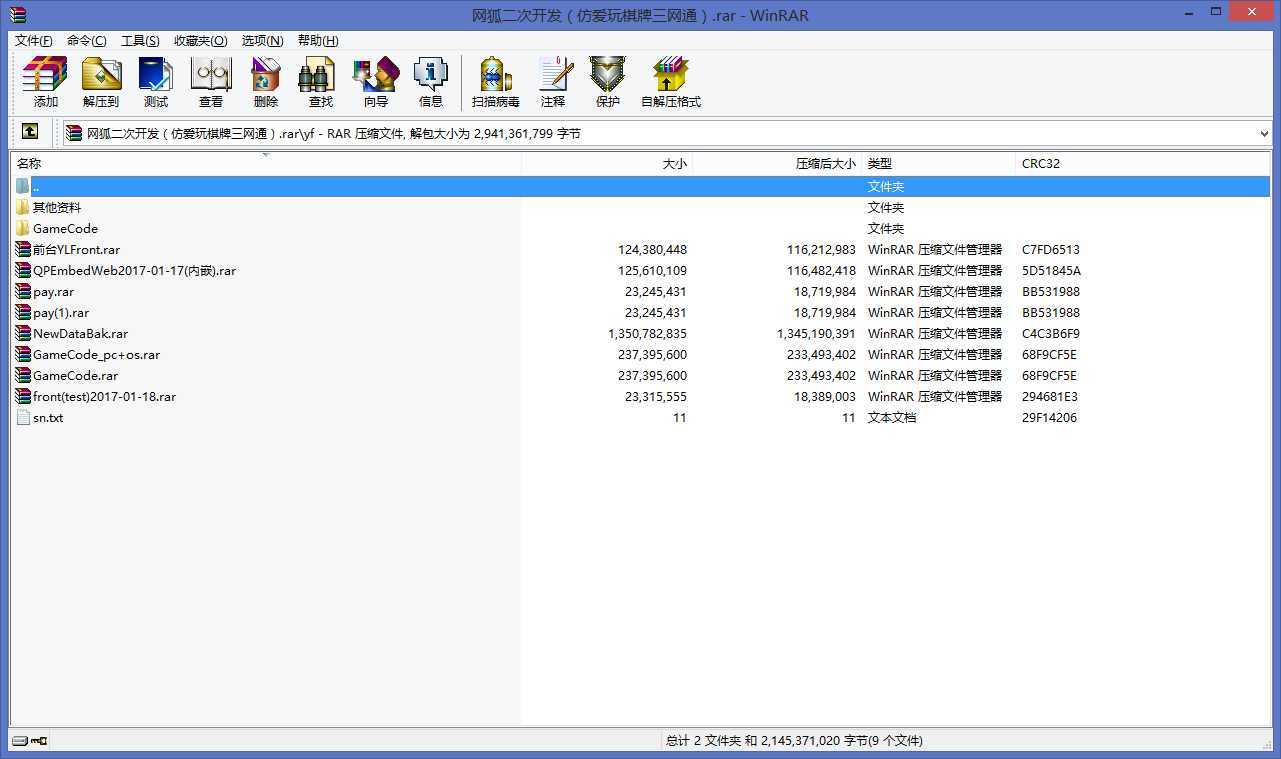
Task: Click the 解压到 (Extract To) icon
Action: pyautogui.click(x=101, y=82)
